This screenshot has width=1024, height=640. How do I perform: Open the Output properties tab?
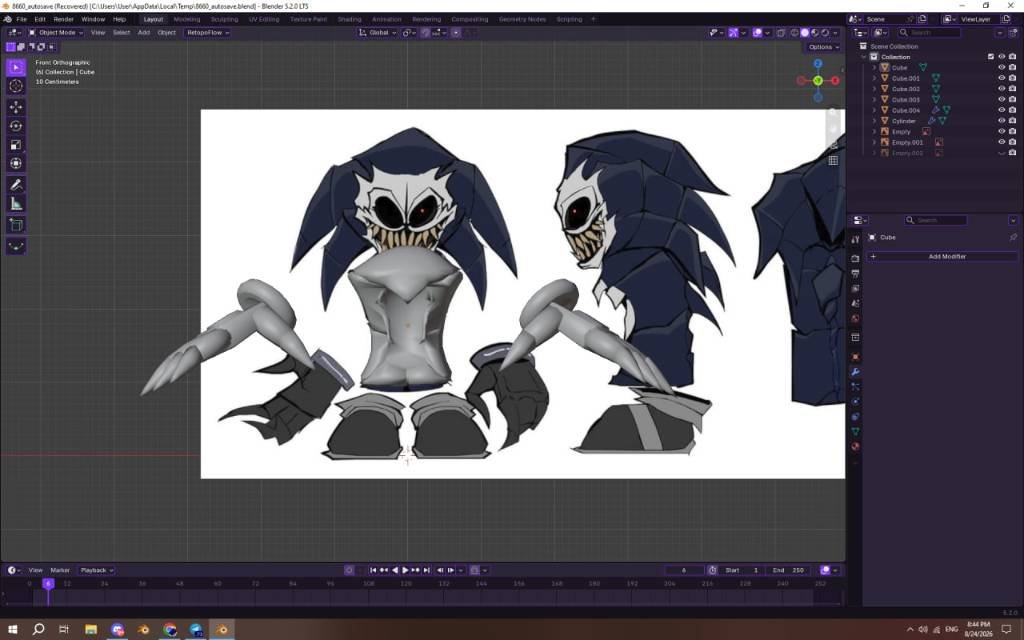pyautogui.click(x=855, y=273)
